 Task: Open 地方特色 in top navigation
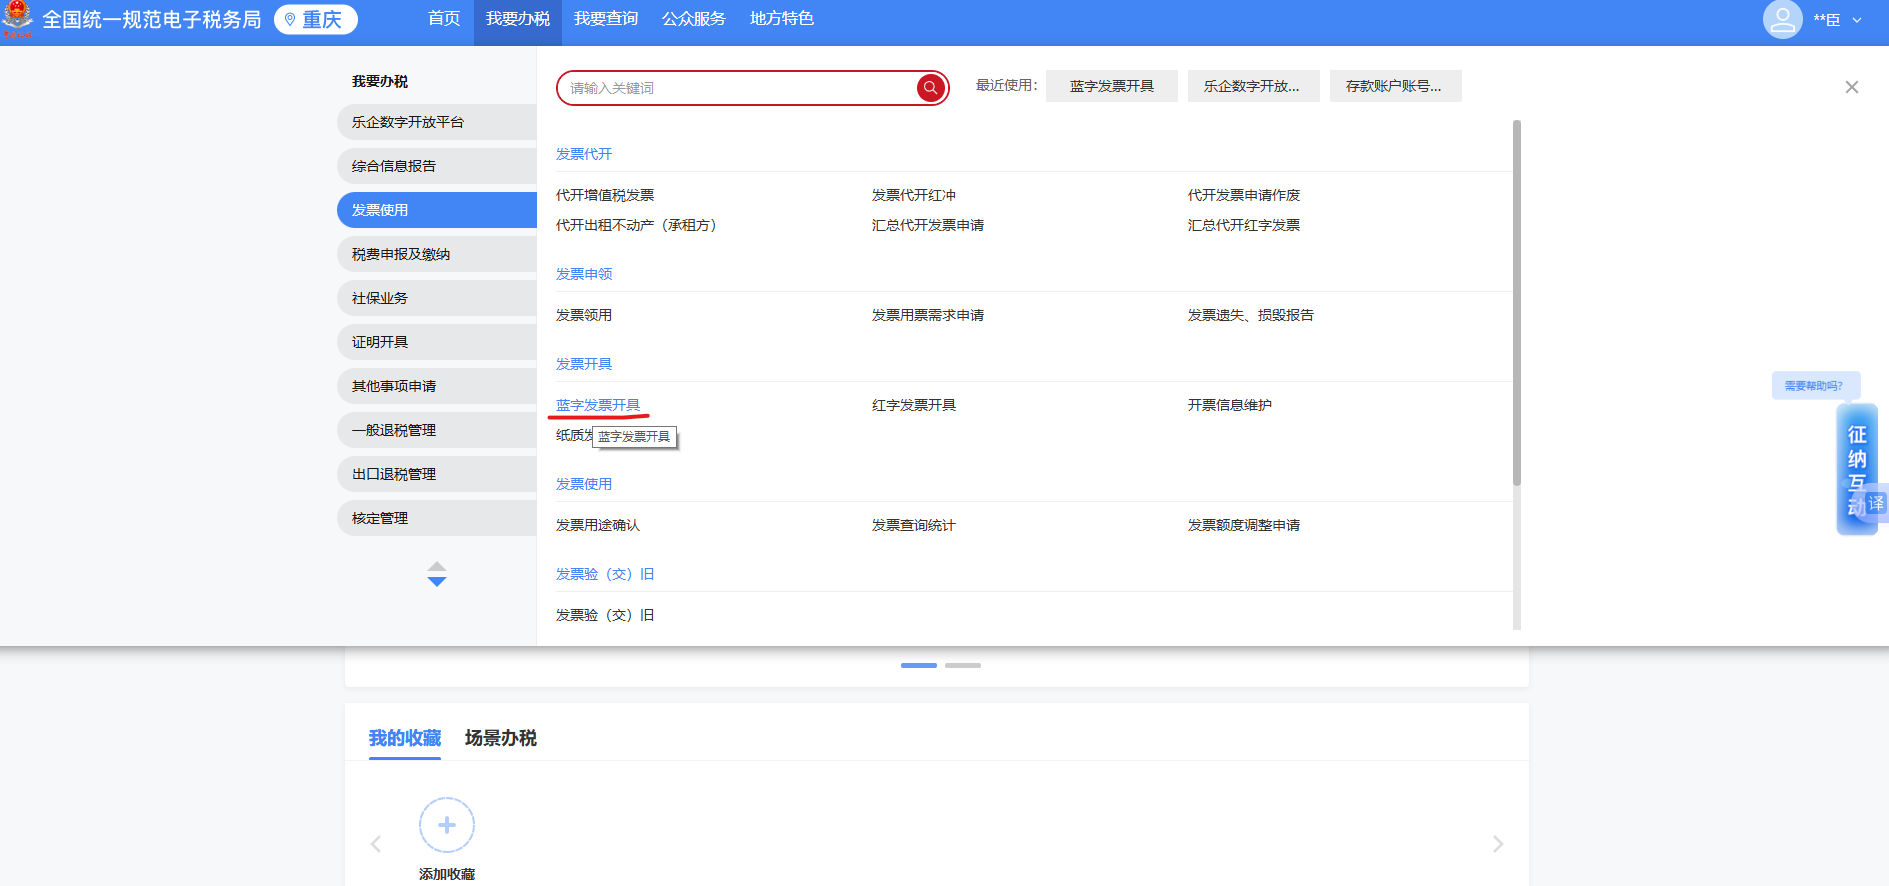tap(782, 19)
